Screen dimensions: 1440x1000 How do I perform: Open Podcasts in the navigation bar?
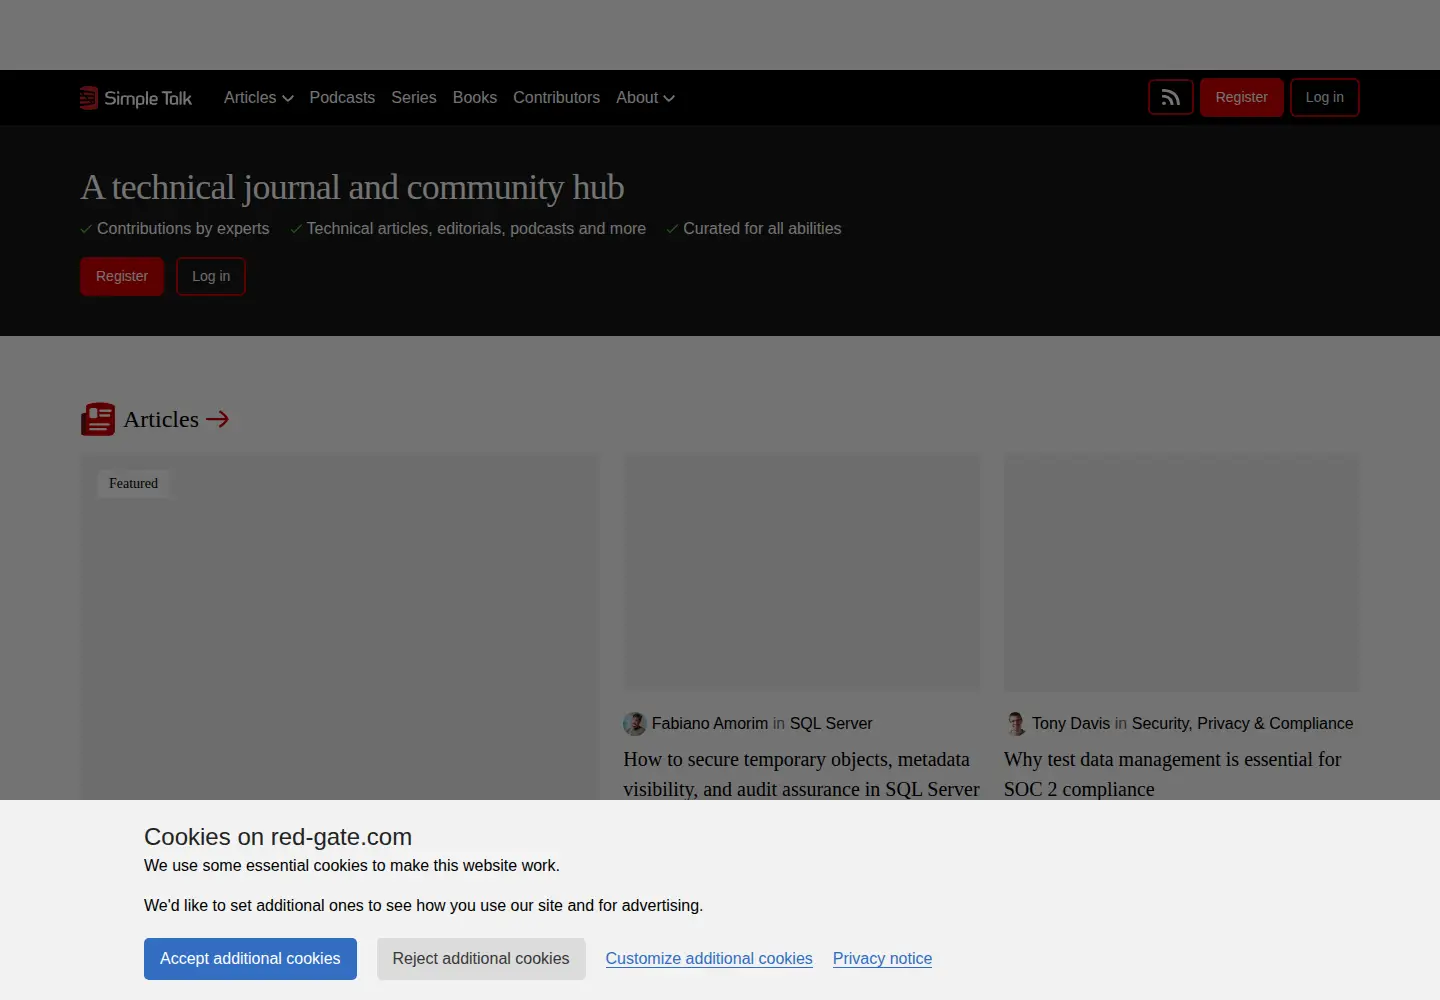(x=342, y=97)
